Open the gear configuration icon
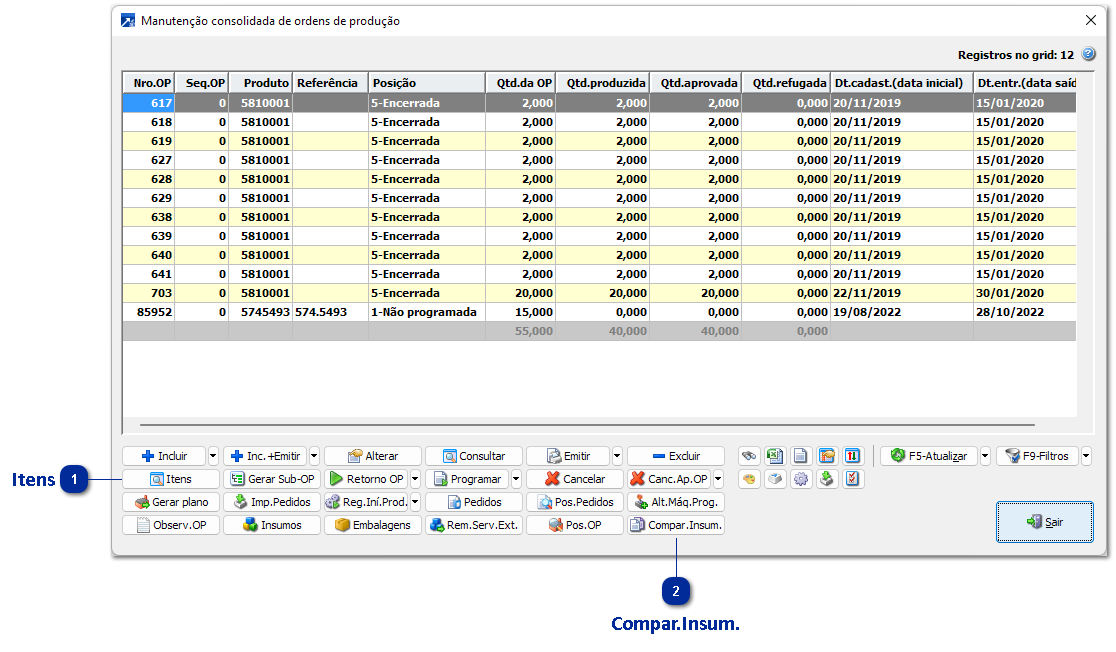 point(801,479)
